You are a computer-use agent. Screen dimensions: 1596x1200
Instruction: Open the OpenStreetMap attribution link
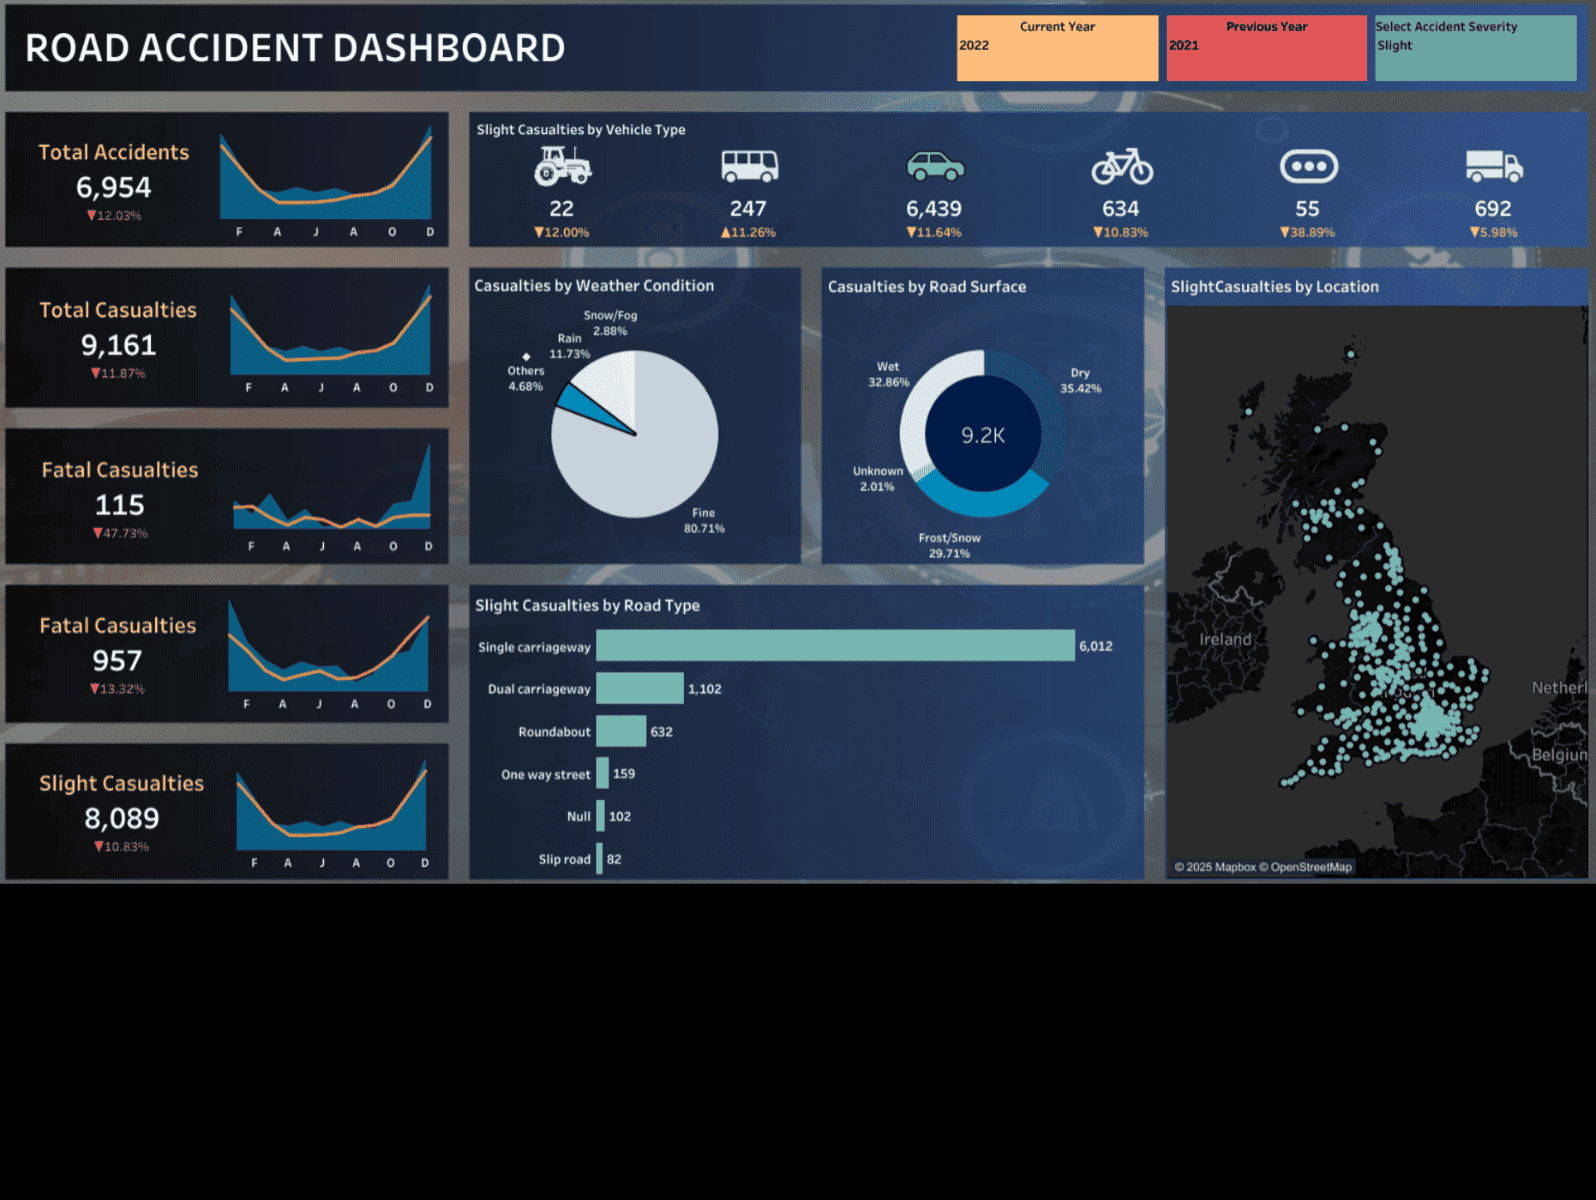[1310, 867]
